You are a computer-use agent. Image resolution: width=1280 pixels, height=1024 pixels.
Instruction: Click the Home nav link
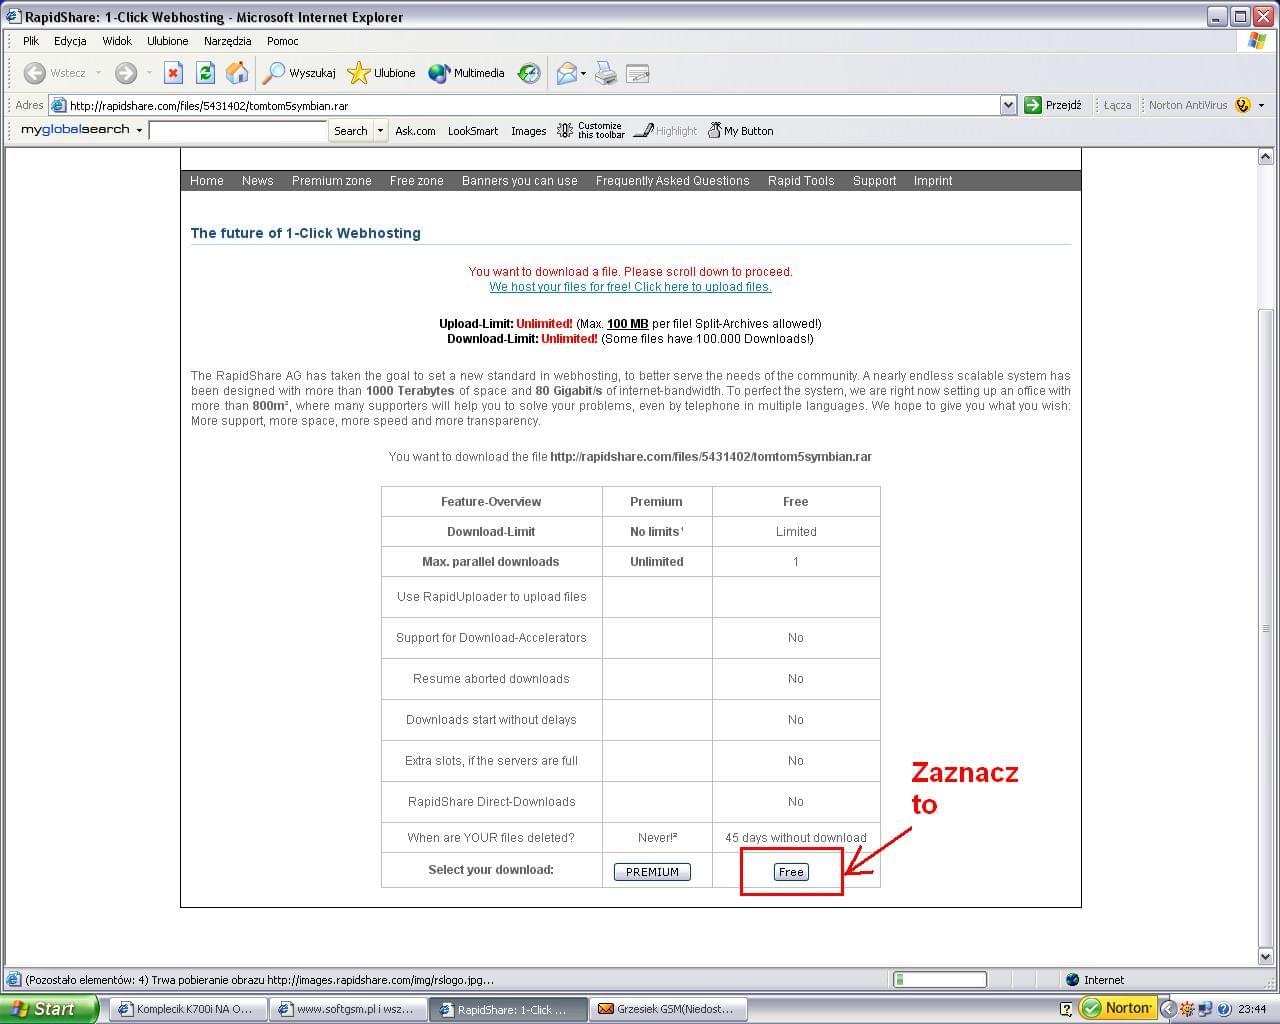coord(207,181)
